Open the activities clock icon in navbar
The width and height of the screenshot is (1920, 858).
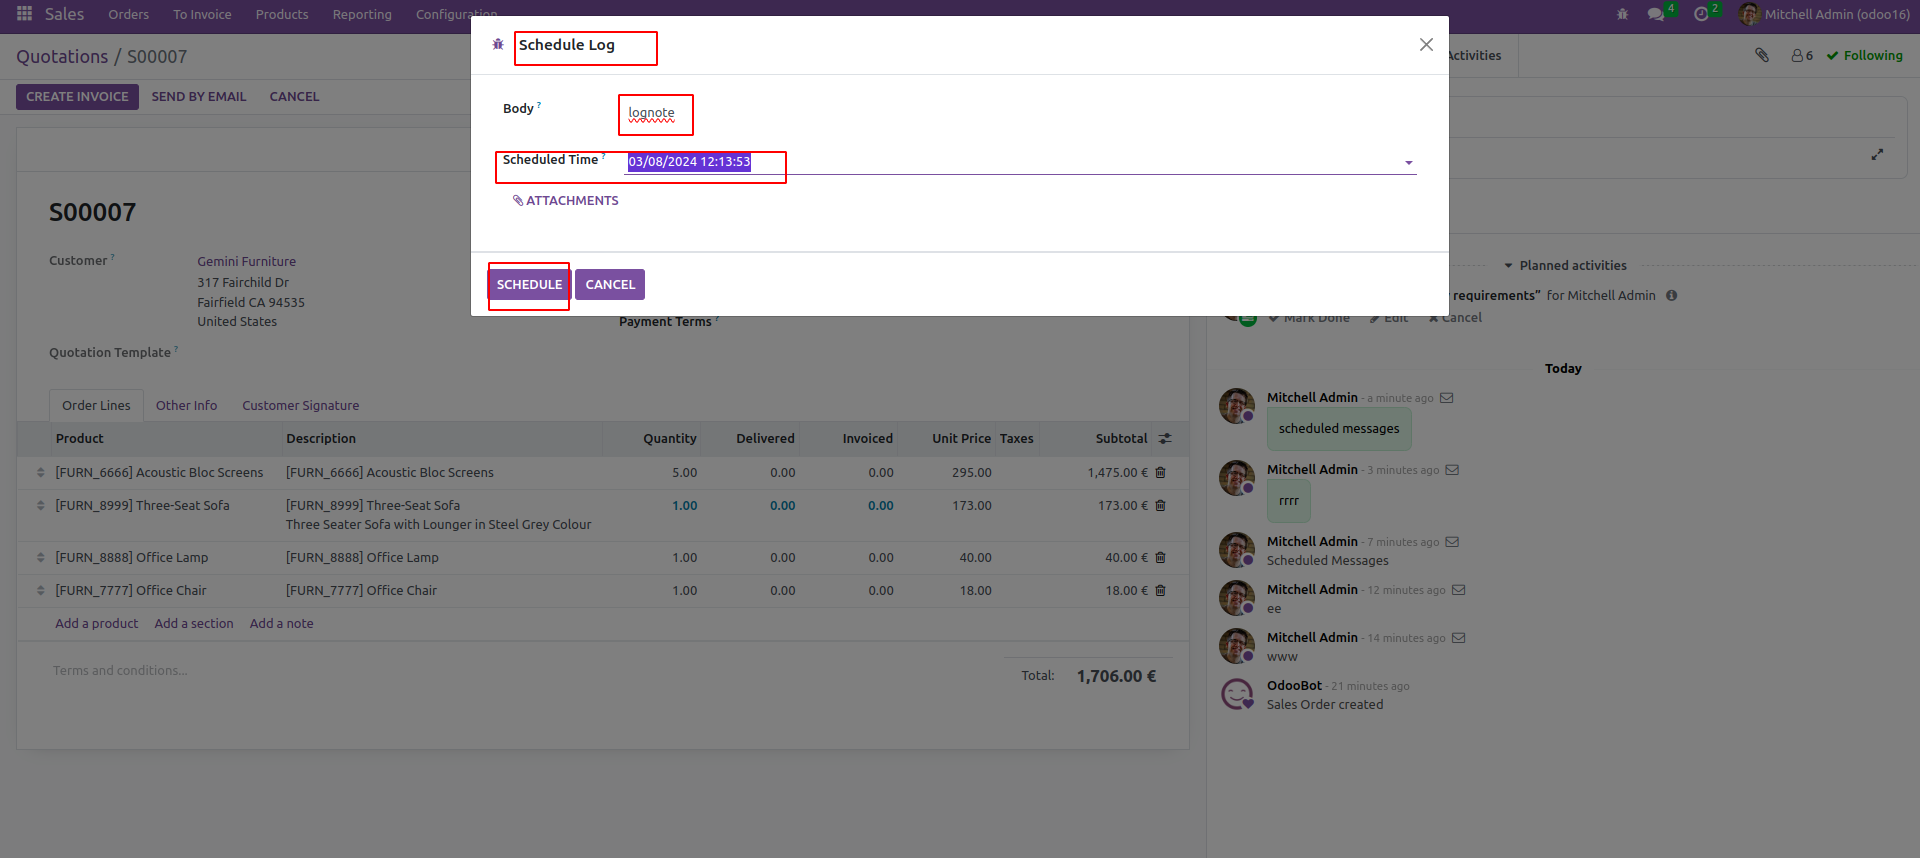(1701, 14)
